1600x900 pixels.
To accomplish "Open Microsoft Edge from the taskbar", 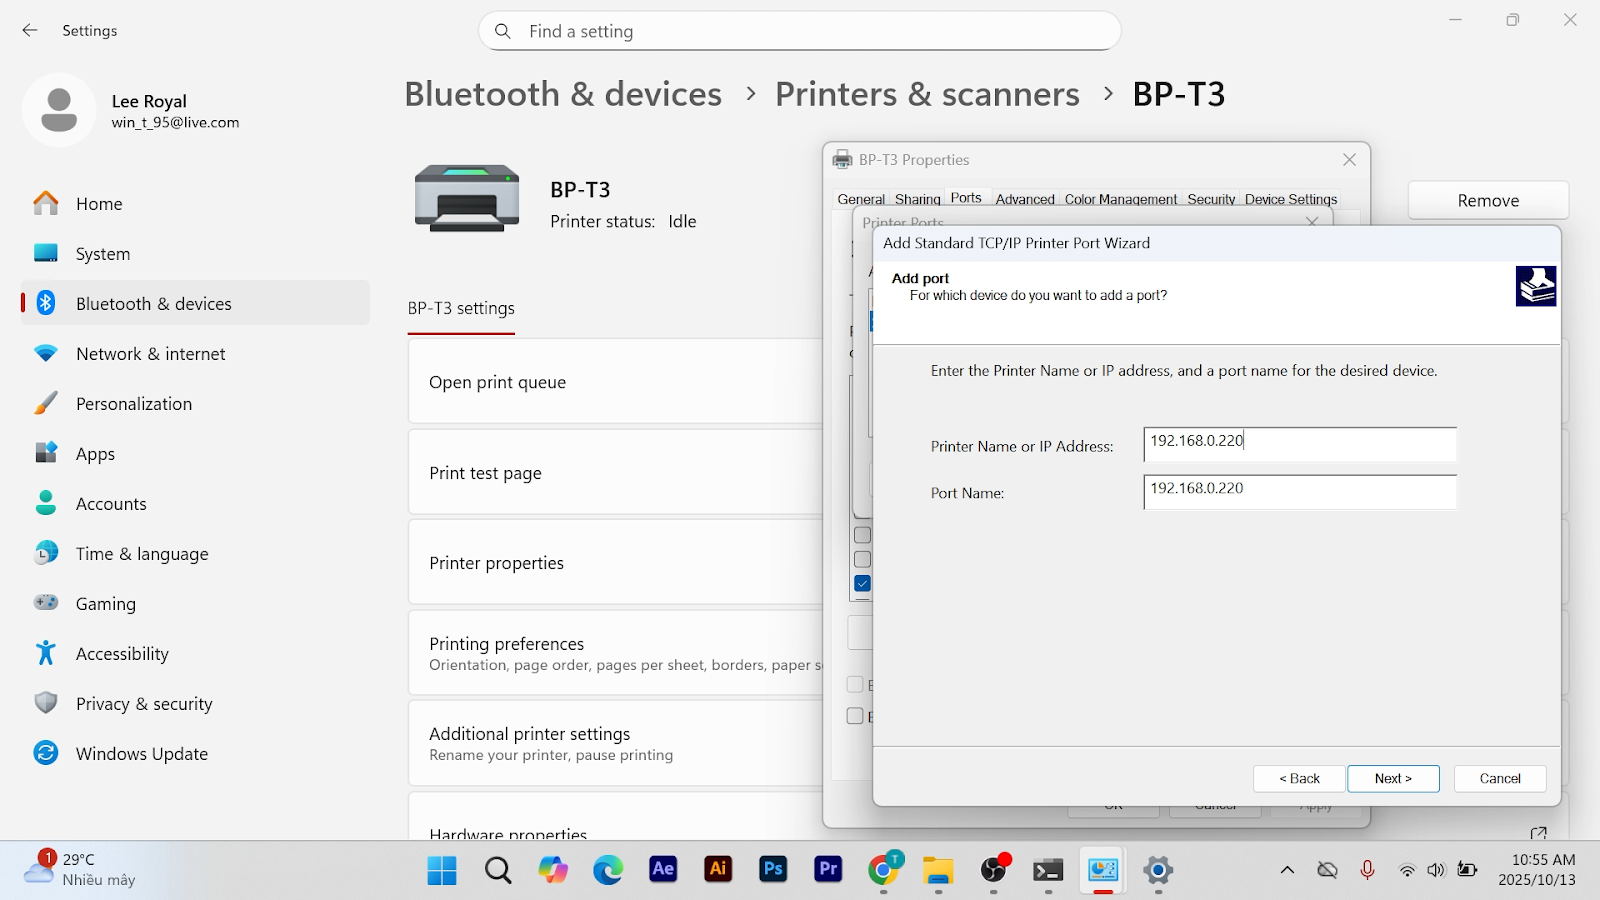I will click(x=608, y=869).
